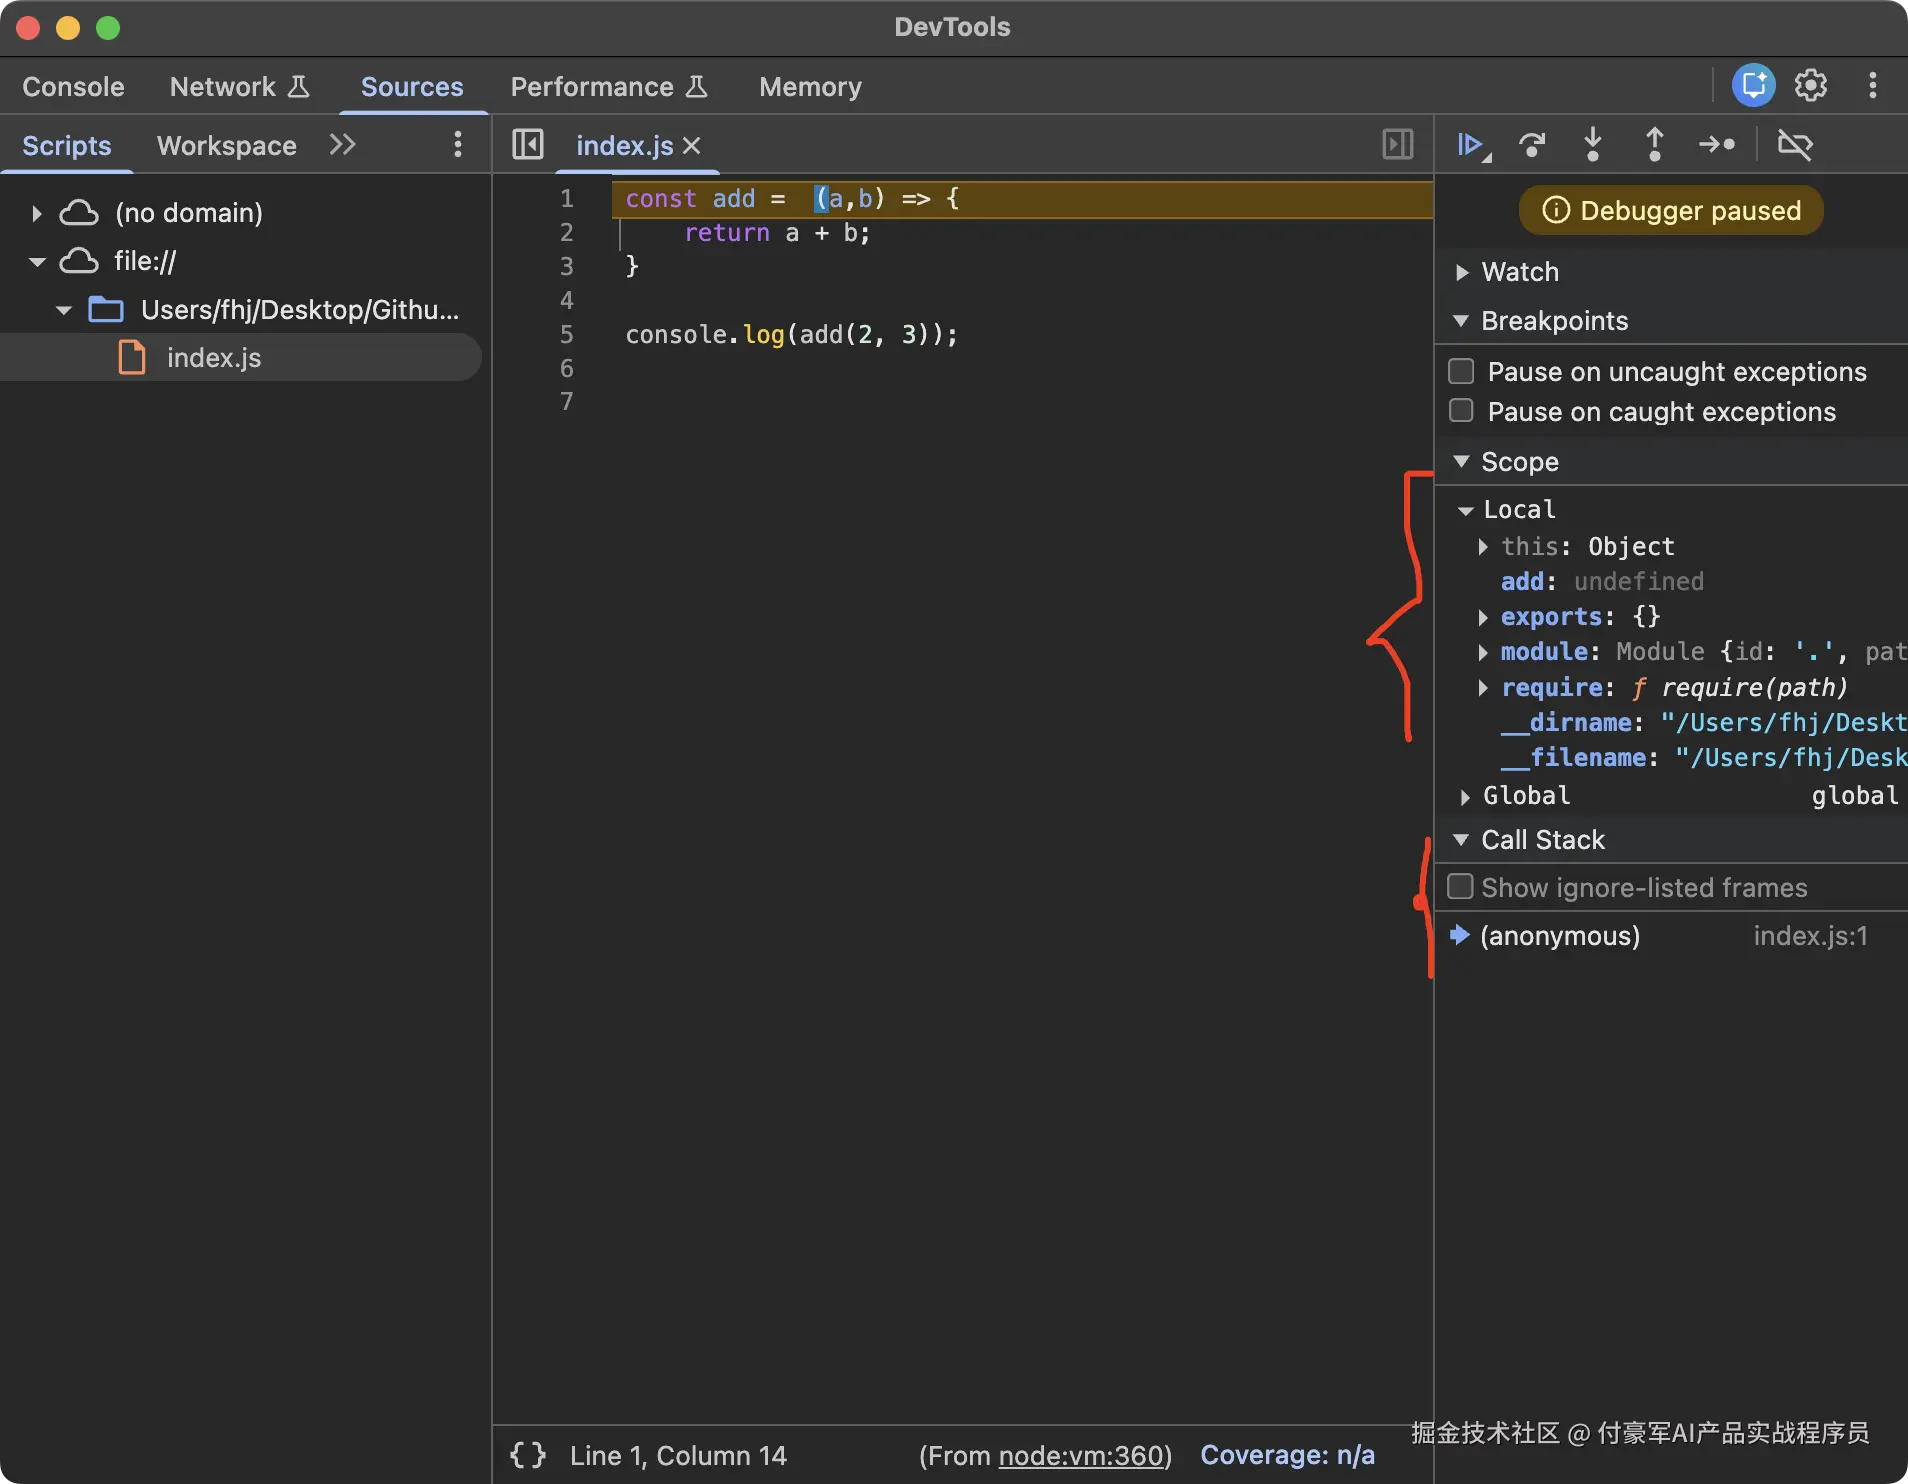Image resolution: width=1908 pixels, height=1484 pixels.
Task: Show more navigator tabs
Action: (342, 145)
